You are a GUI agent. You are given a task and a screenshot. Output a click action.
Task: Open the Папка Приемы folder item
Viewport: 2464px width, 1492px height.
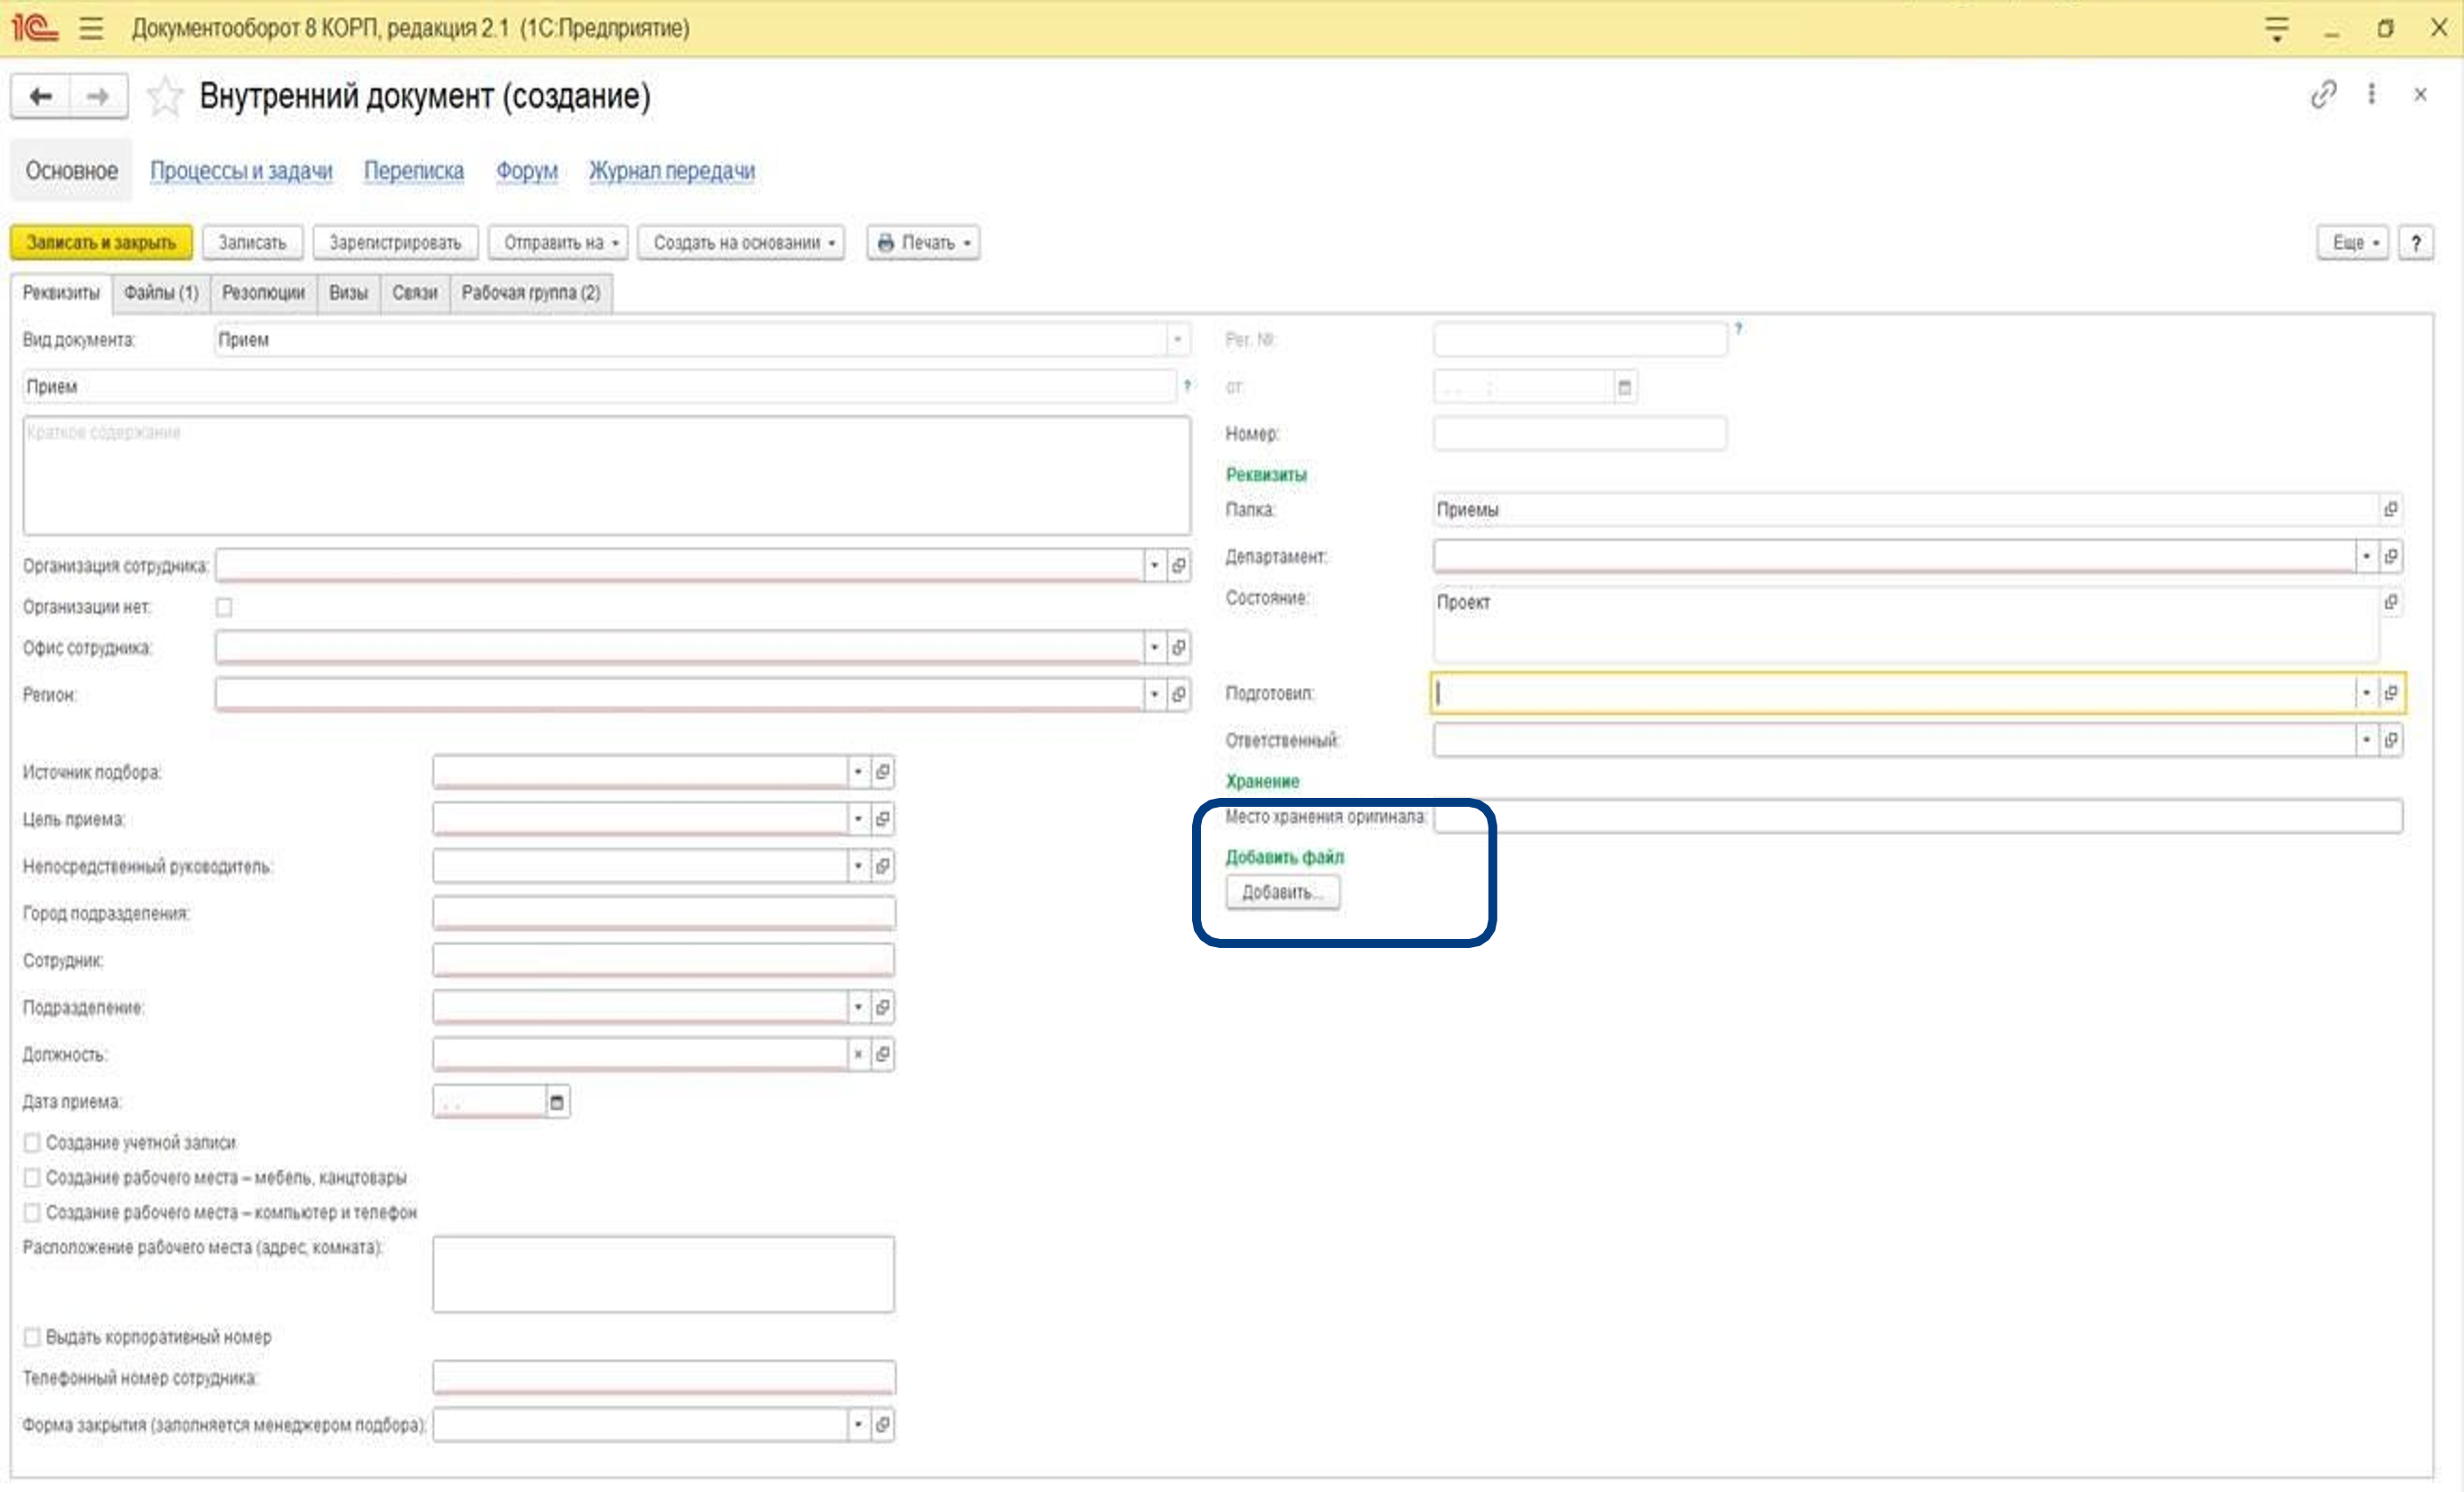(x=2390, y=509)
